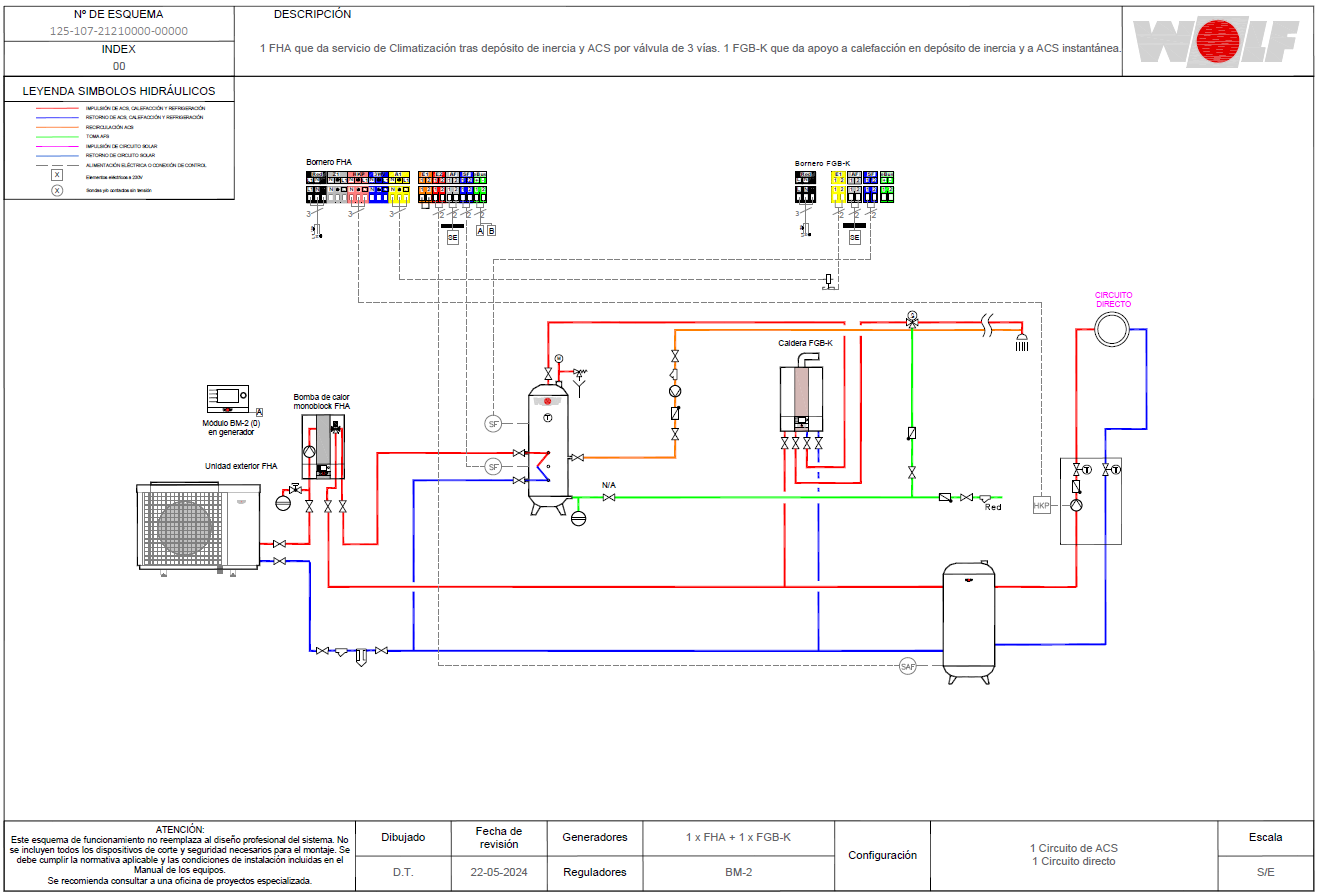Select the revision date '22-05-2024'
The image size is (1318, 896).
pyautogui.click(x=498, y=872)
